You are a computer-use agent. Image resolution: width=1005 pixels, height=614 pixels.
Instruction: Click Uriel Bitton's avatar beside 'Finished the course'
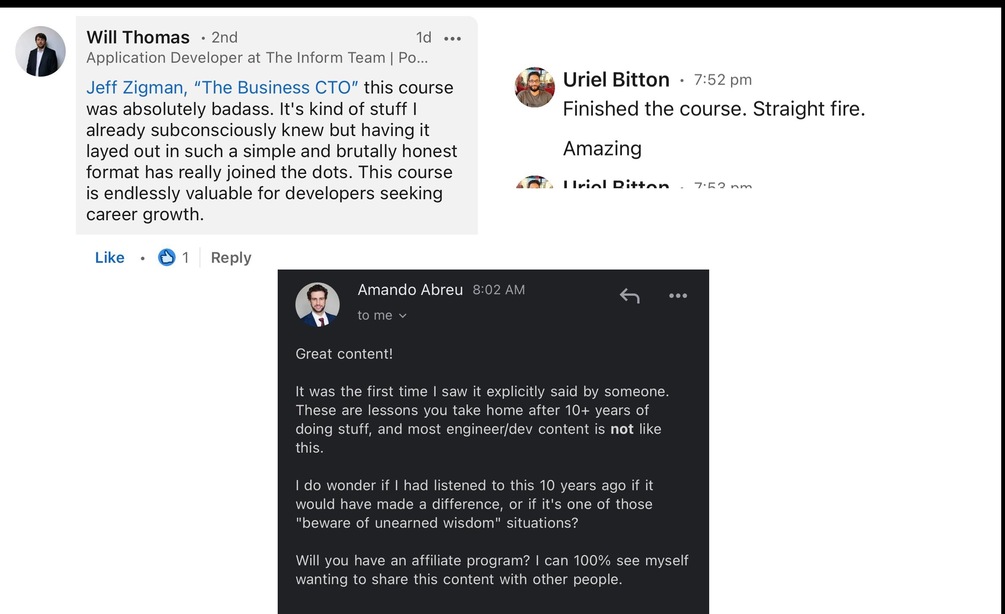pyautogui.click(x=534, y=87)
